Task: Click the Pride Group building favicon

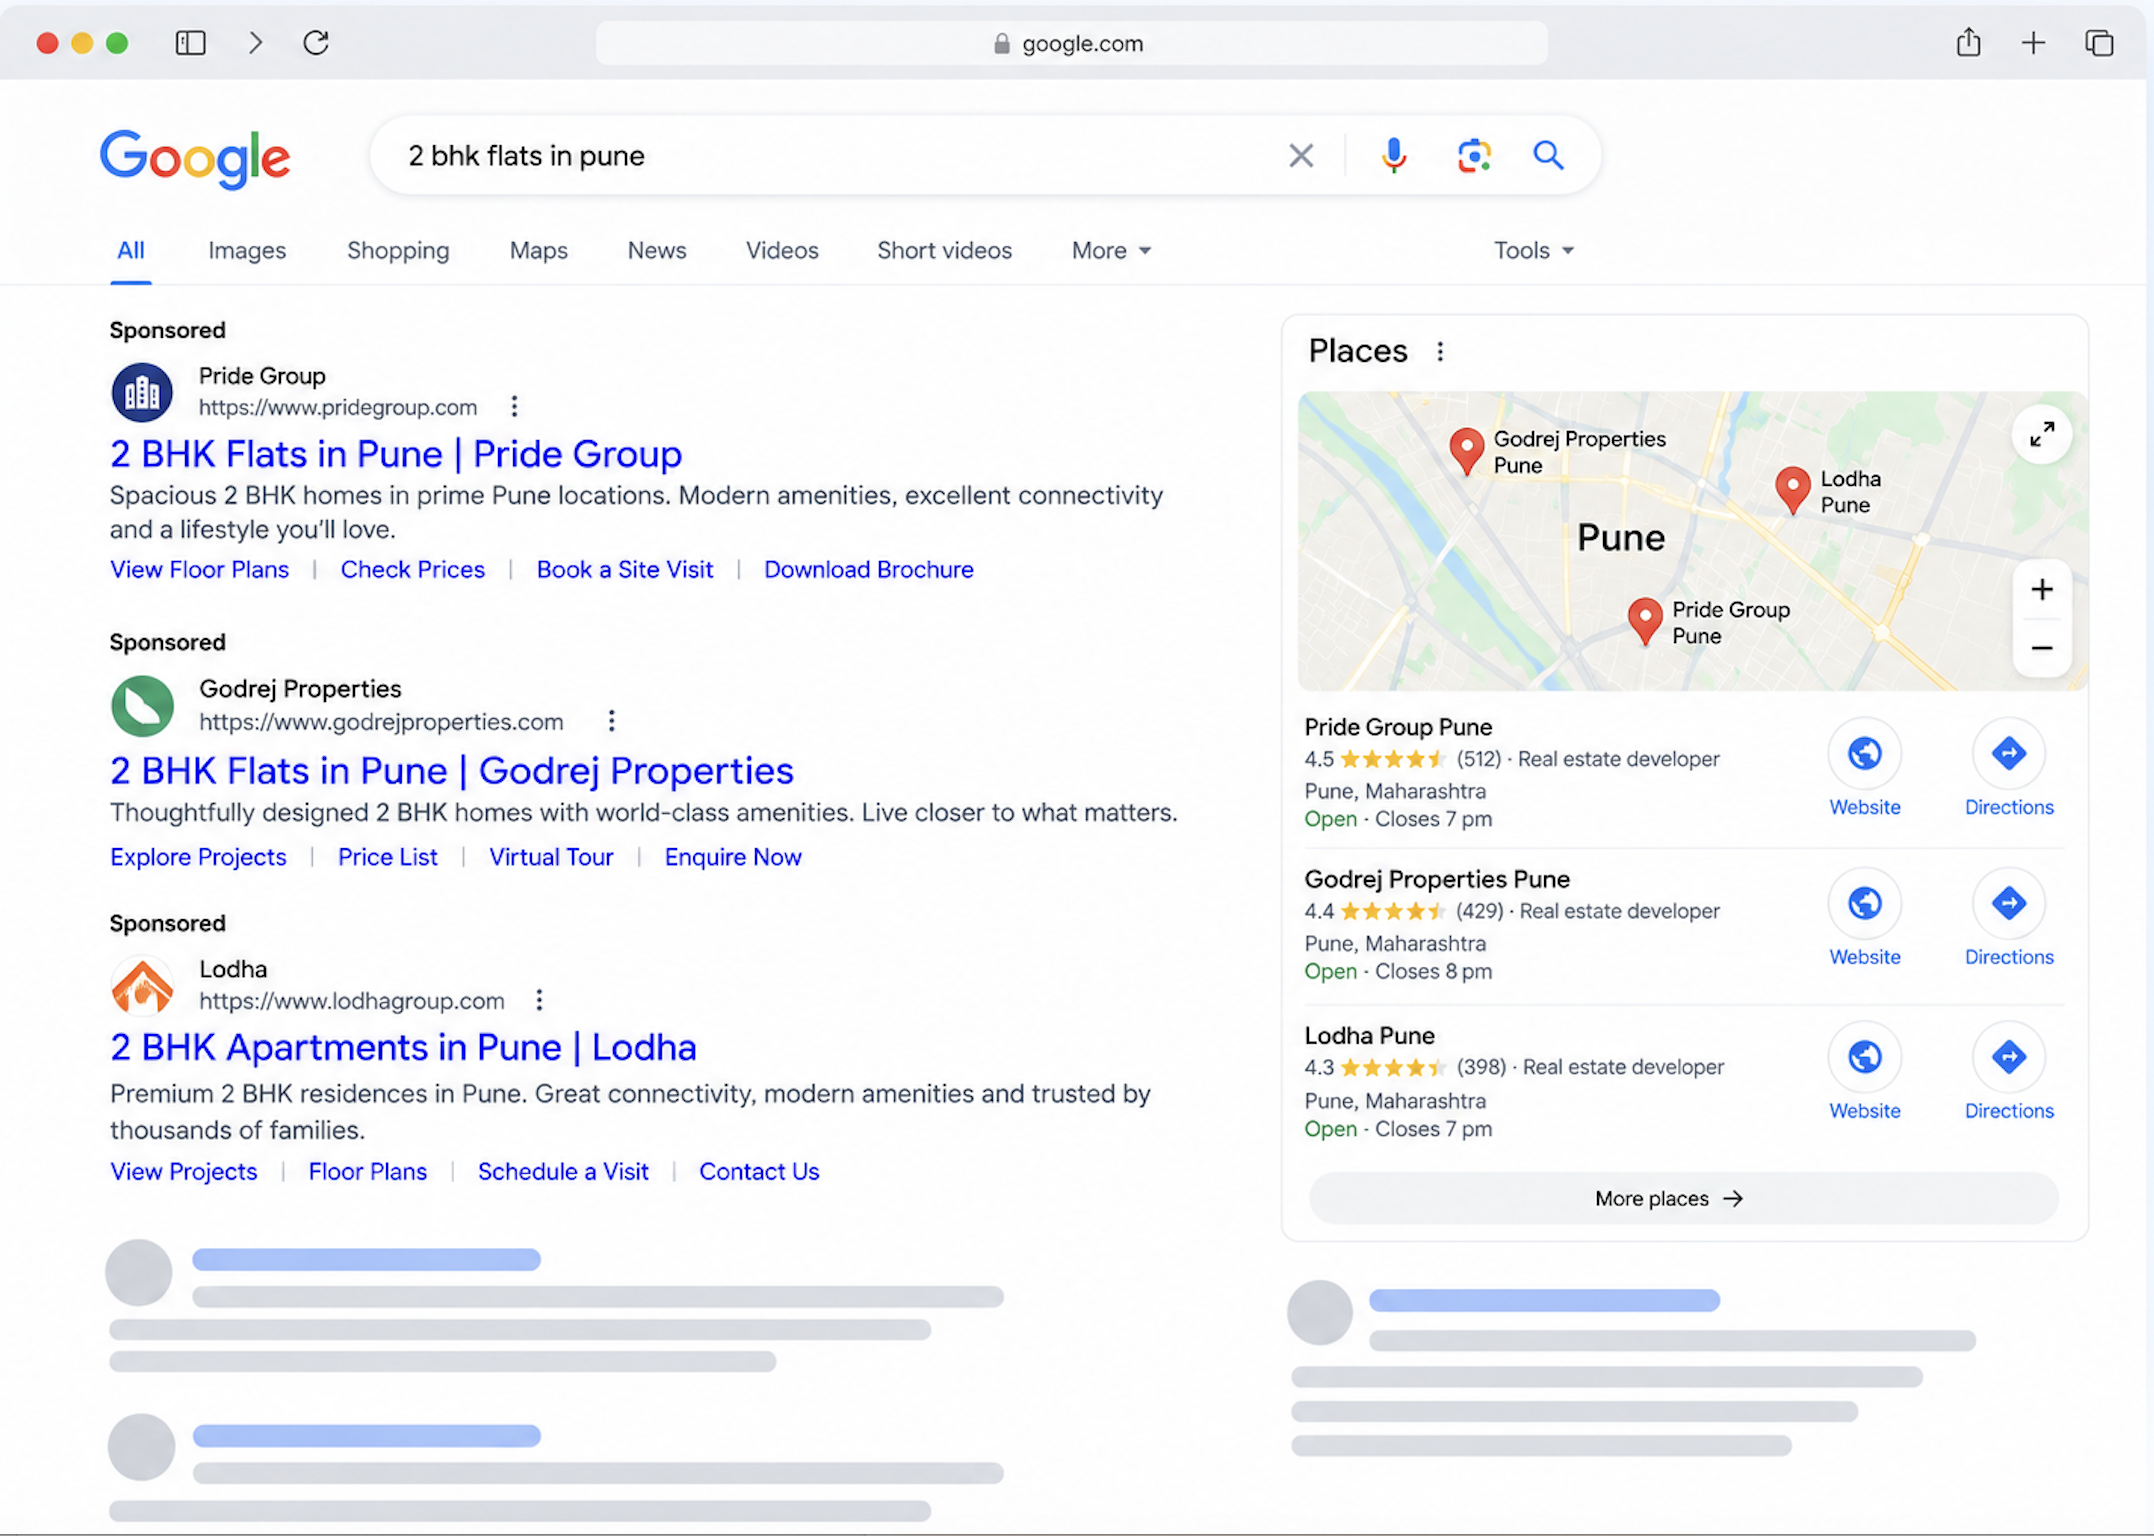Action: point(142,392)
